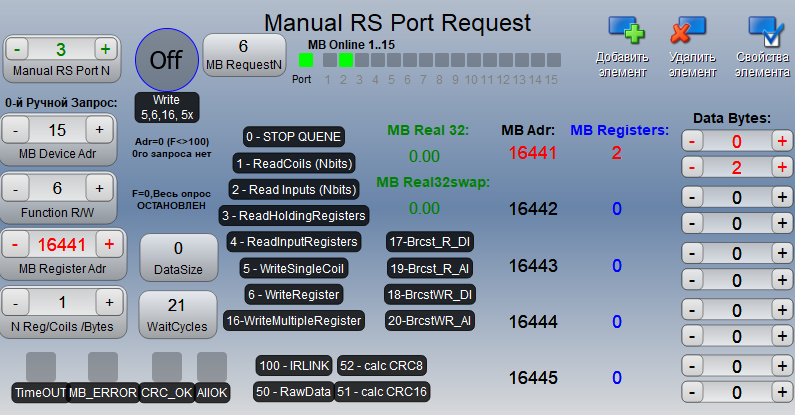Click the first green MB Online port indicator
Screen dimensions: 795x415
click(x=306, y=61)
